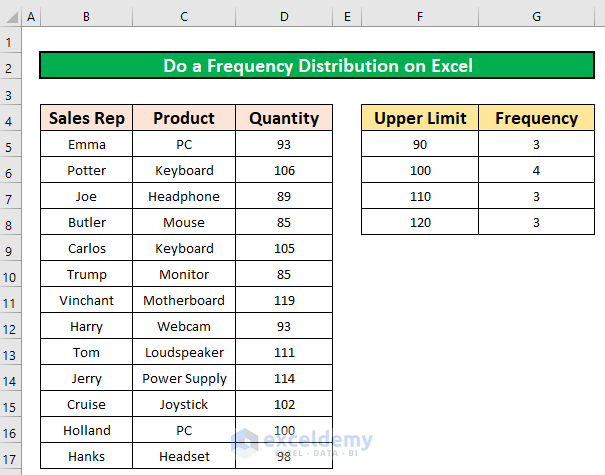Select column D header
The height and width of the screenshot is (475, 605).
coord(284,17)
